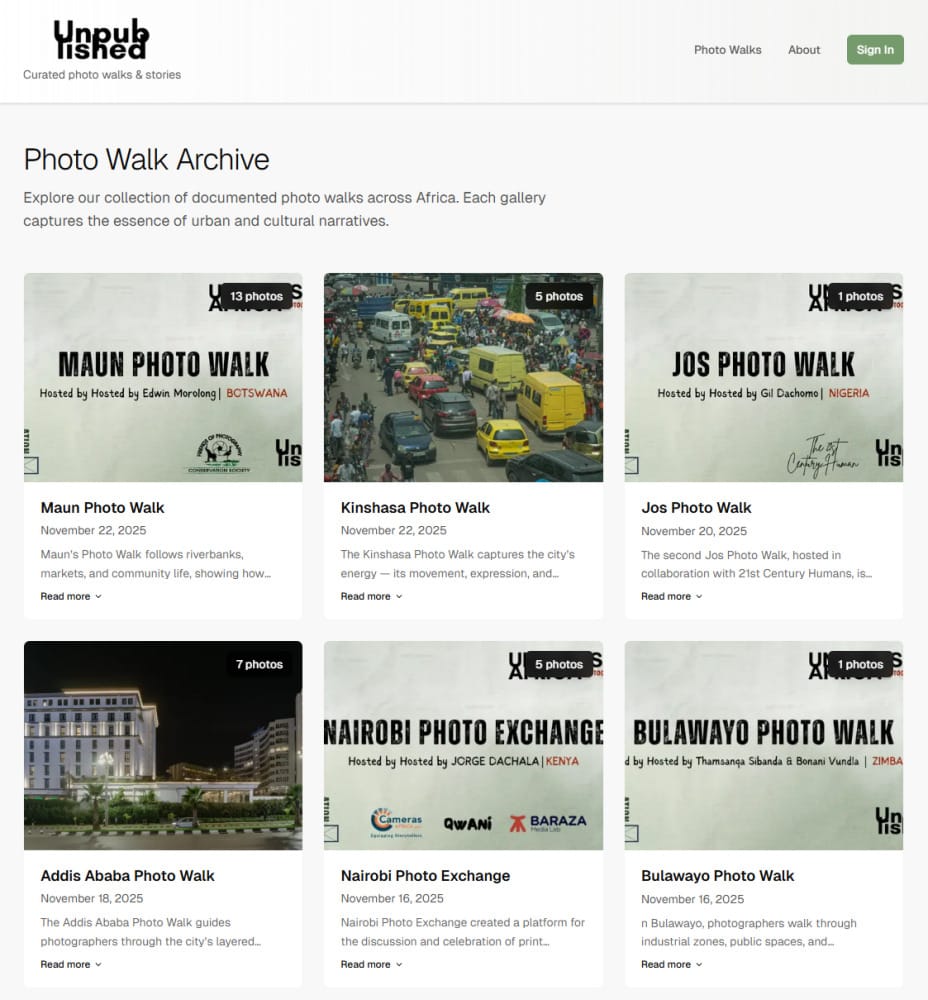The width and height of the screenshot is (928, 1000).
Task: Expand Read more under Addis Ababa Photo Walk
Action: pos(71,964)
